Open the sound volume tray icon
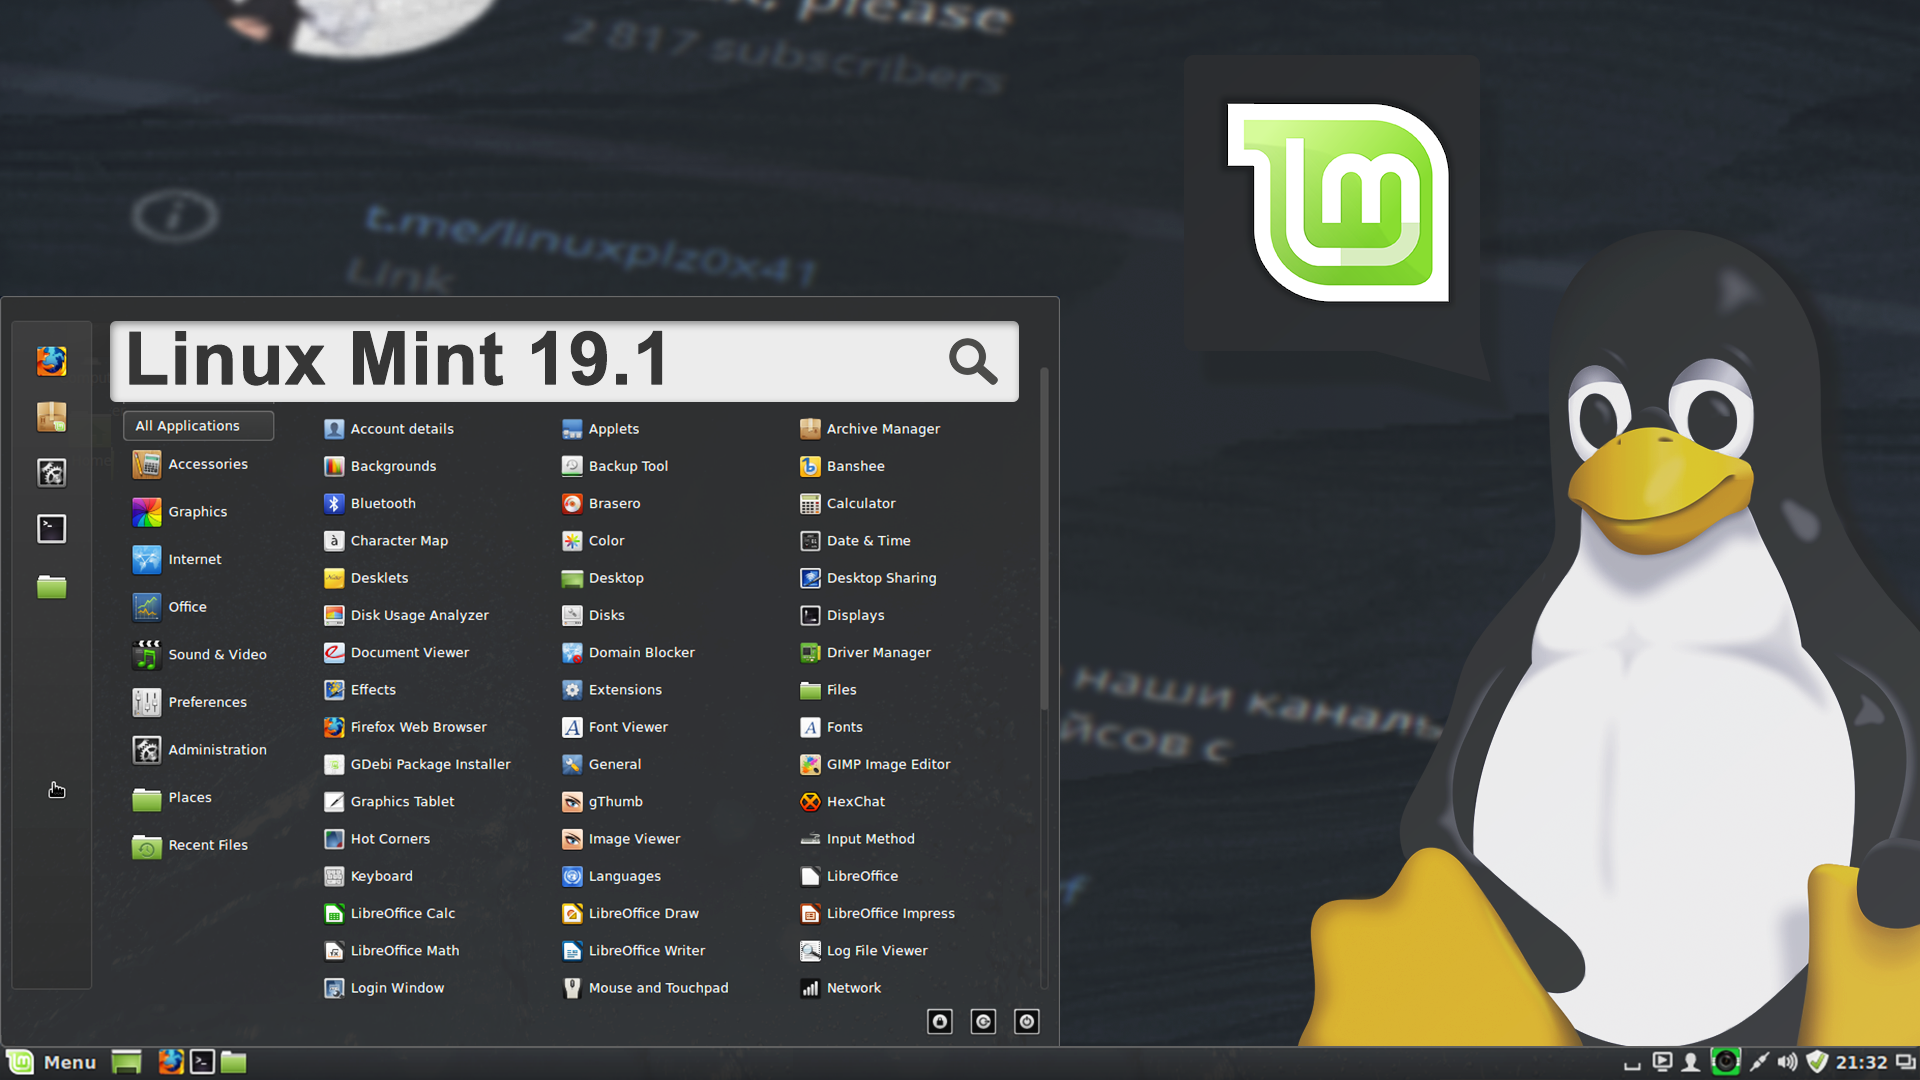 [1787, 1062]
